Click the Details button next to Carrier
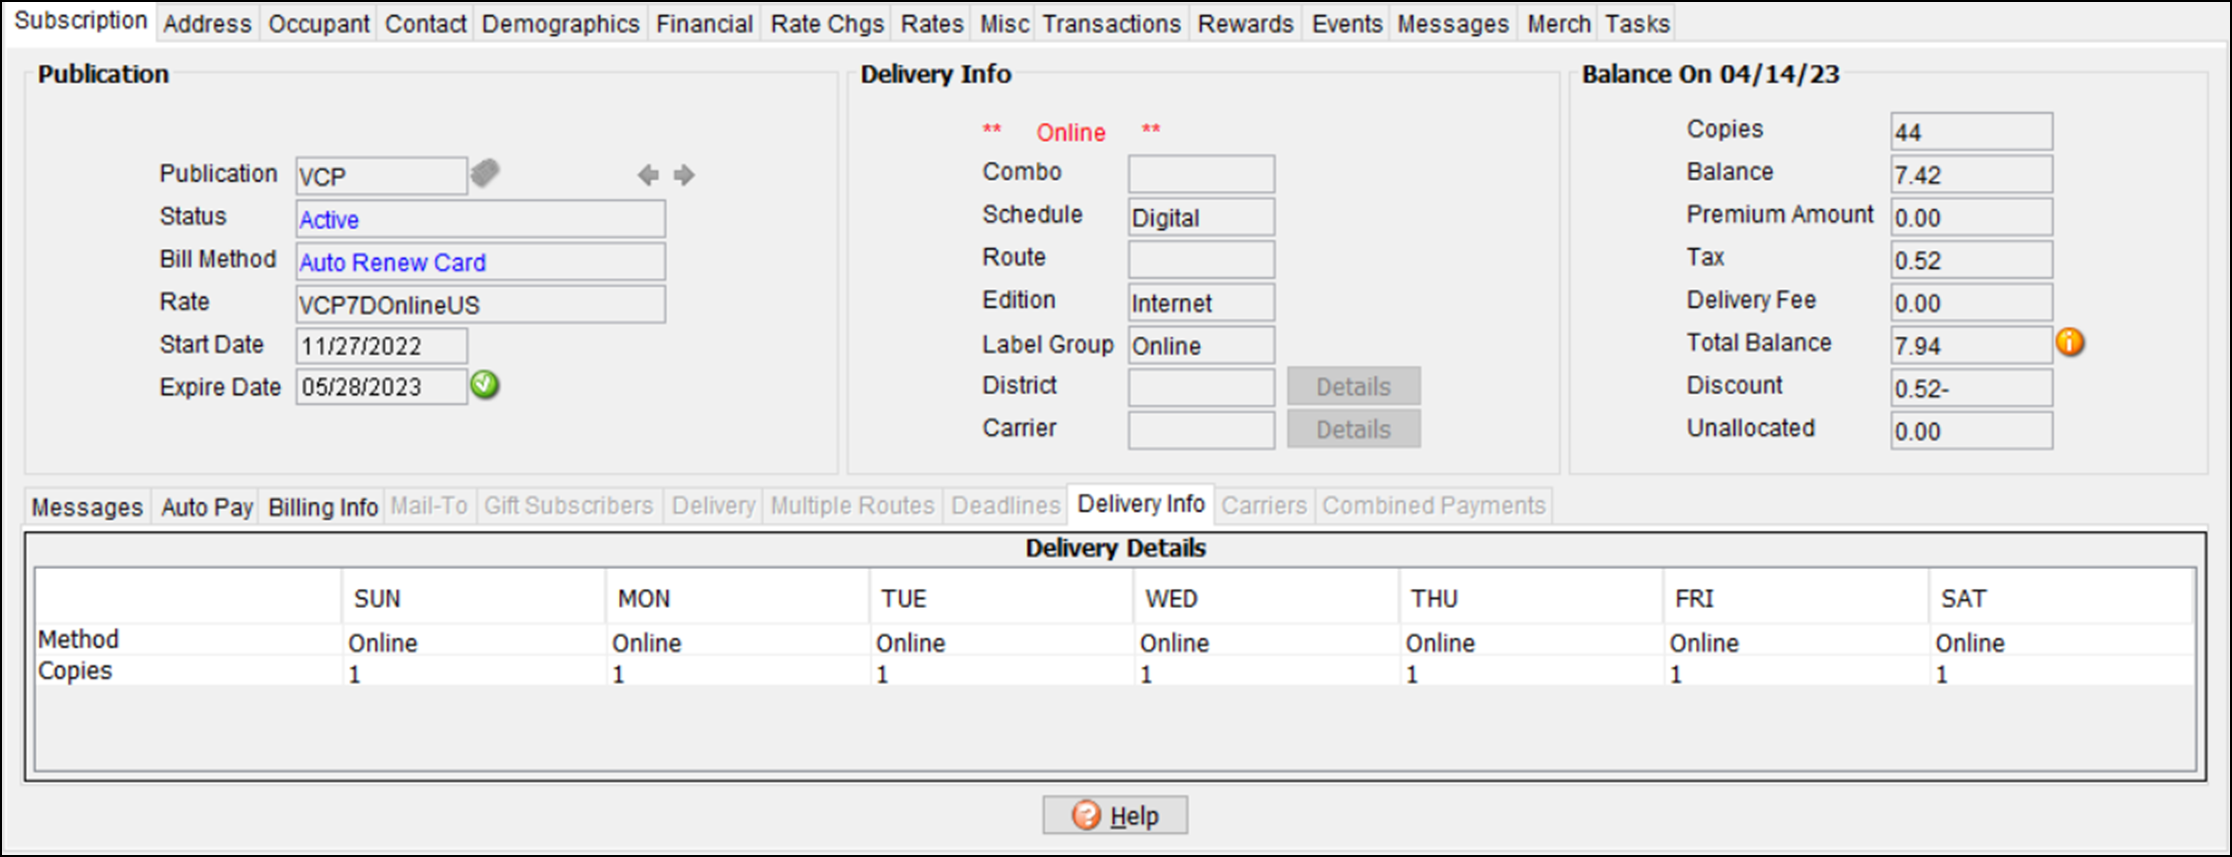 (x=1353, y=430)
